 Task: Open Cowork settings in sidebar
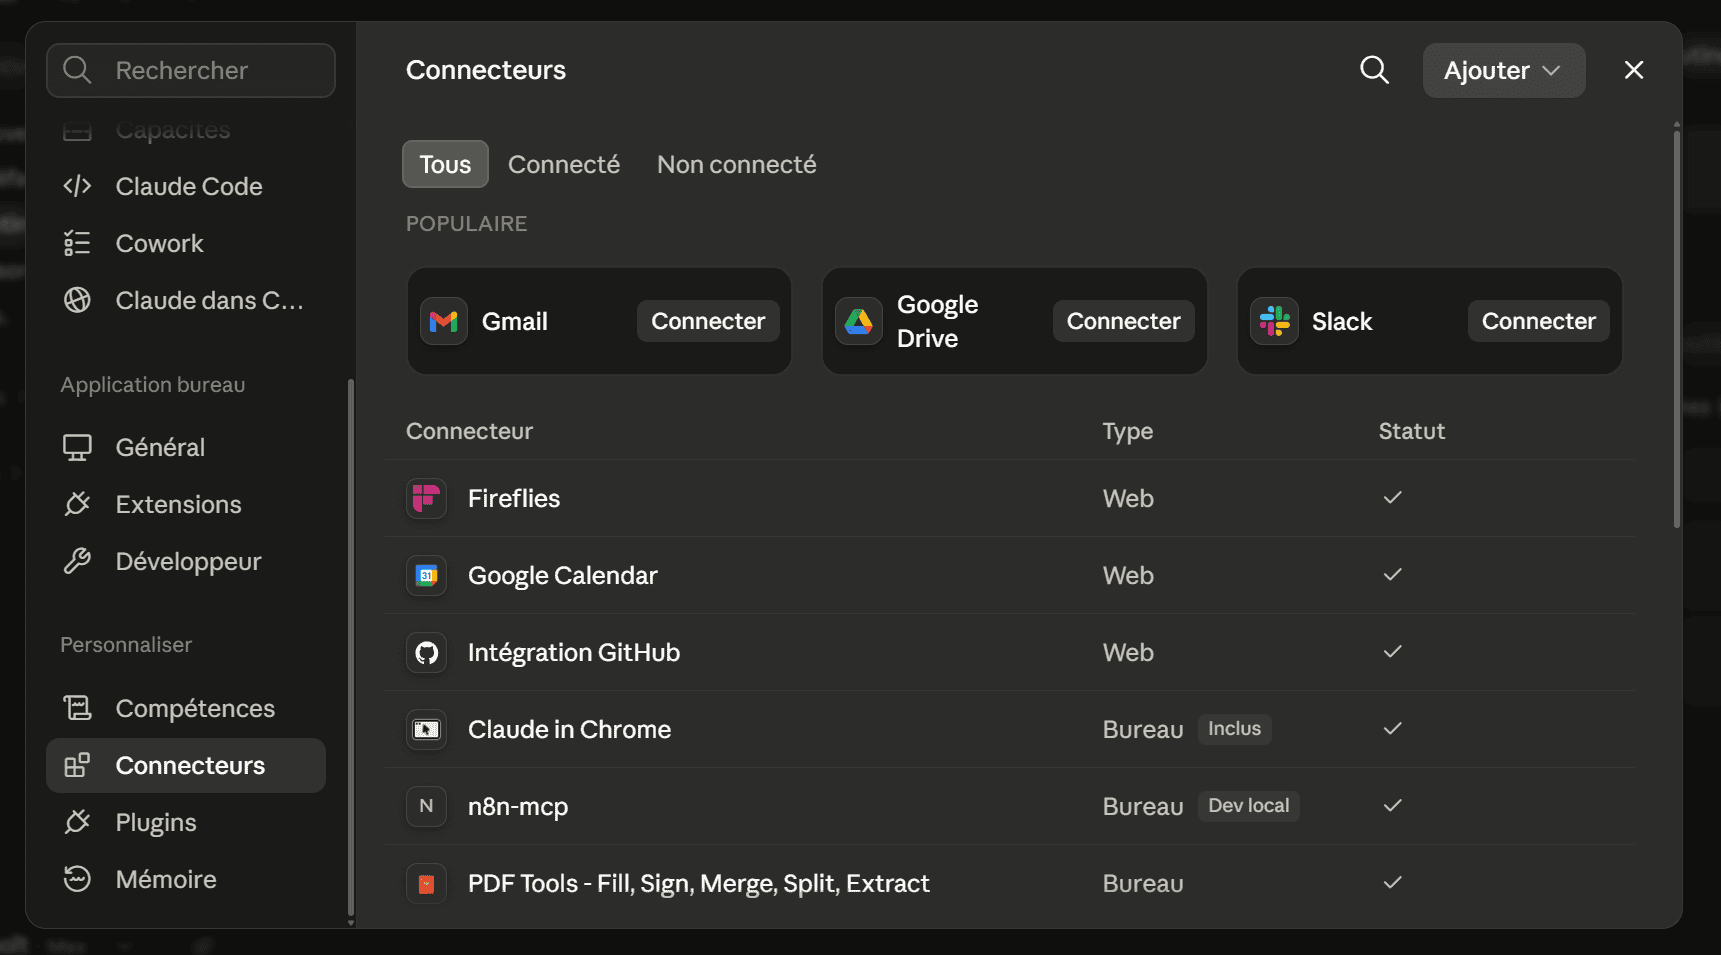tap(186, 243)
